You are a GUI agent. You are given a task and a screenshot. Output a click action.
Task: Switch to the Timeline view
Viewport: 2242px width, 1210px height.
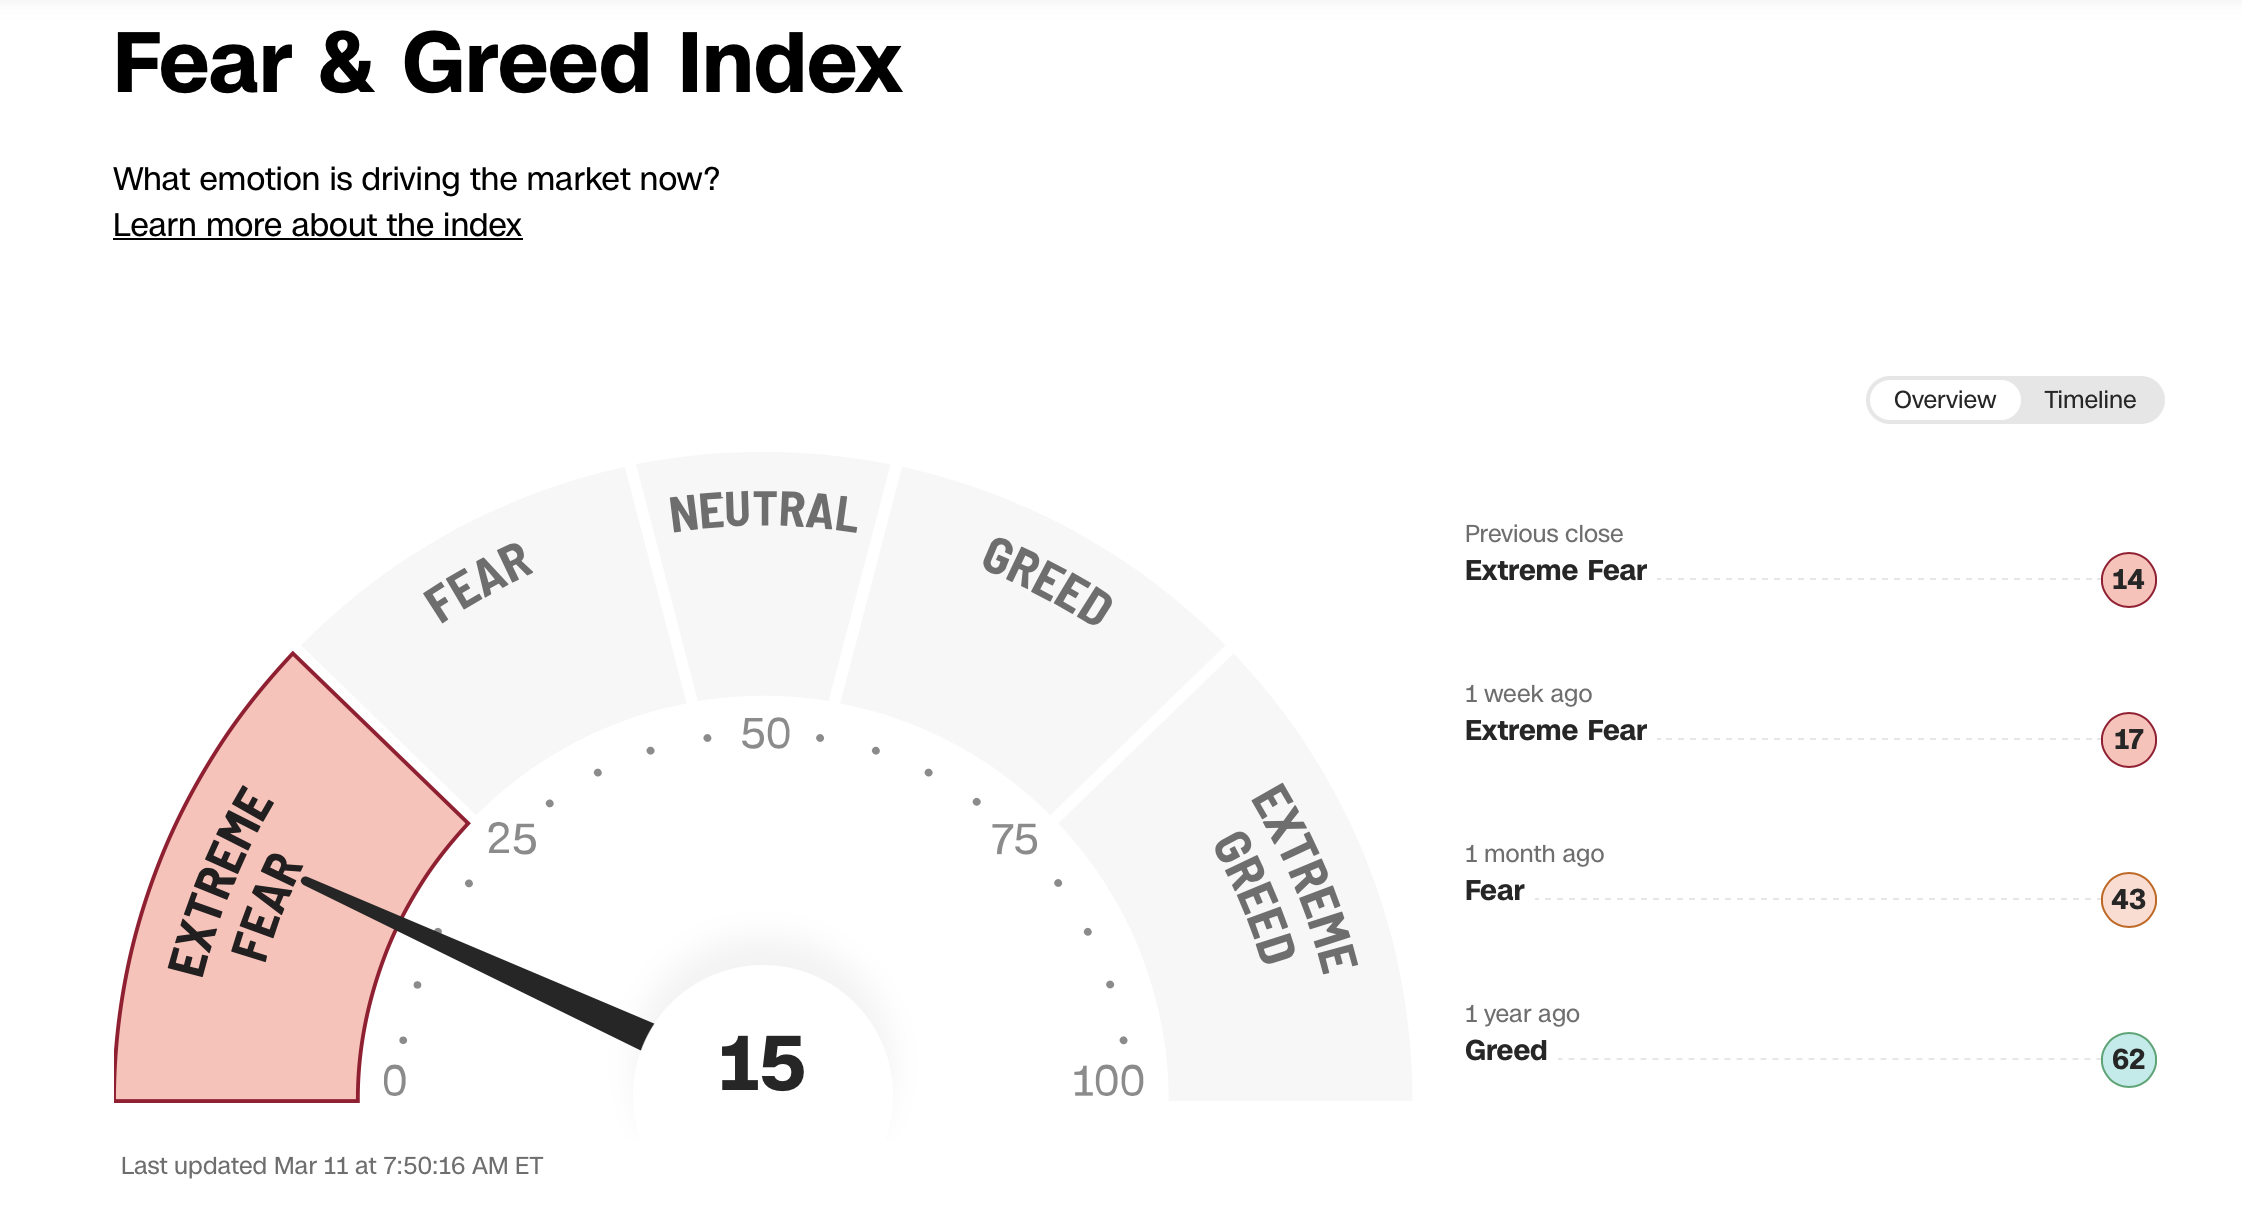2089,400
